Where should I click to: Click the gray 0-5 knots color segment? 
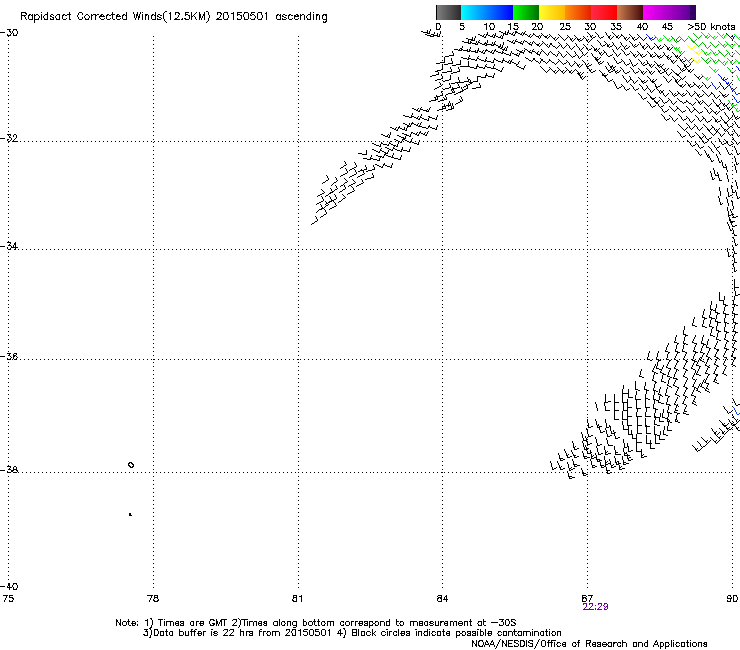click(448, 12)
